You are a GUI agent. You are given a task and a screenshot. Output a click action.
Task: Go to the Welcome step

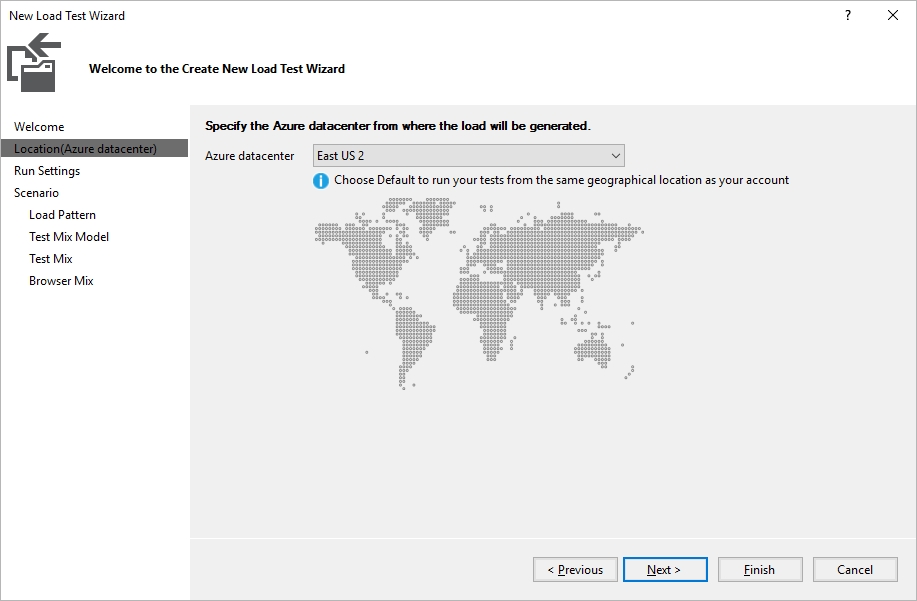39,127
